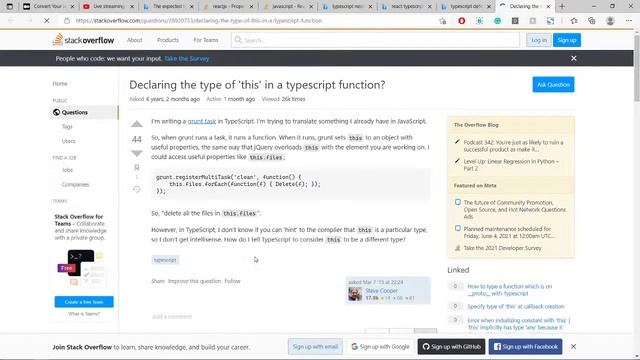
Task: Click Share under the question
Action: (158, 281)
